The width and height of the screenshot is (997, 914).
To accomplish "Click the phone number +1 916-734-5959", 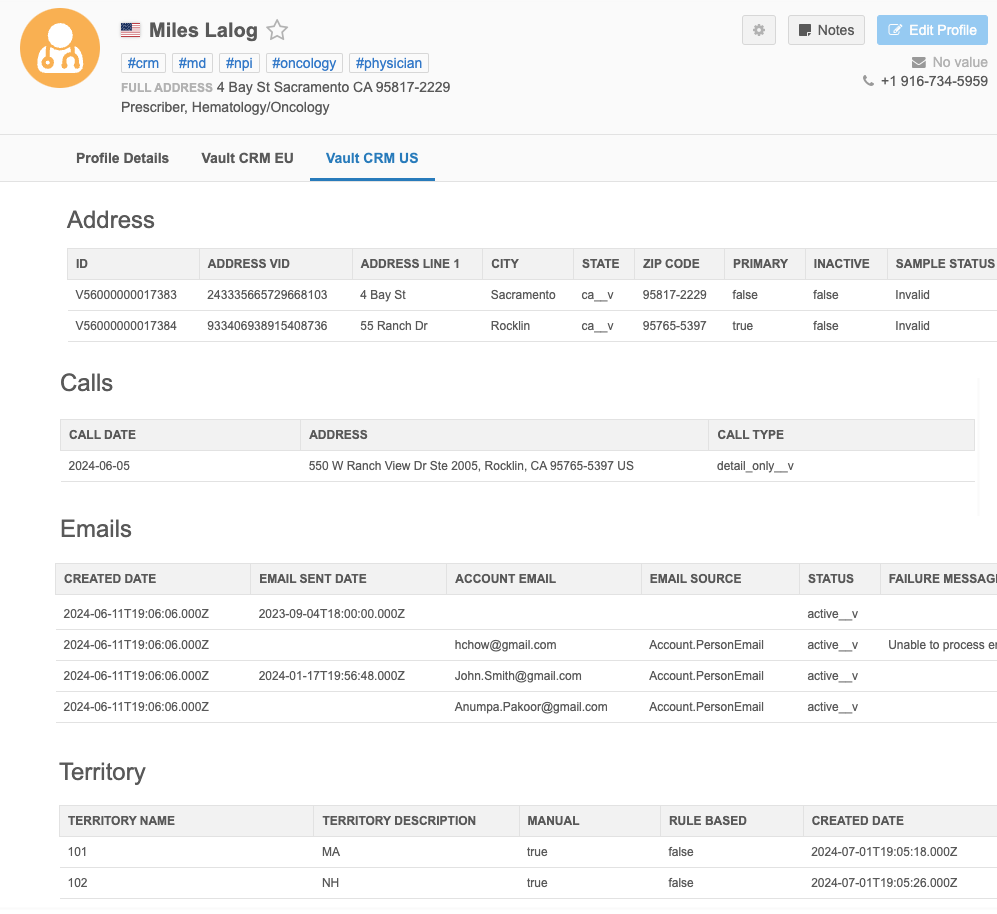I will point(934,81).
